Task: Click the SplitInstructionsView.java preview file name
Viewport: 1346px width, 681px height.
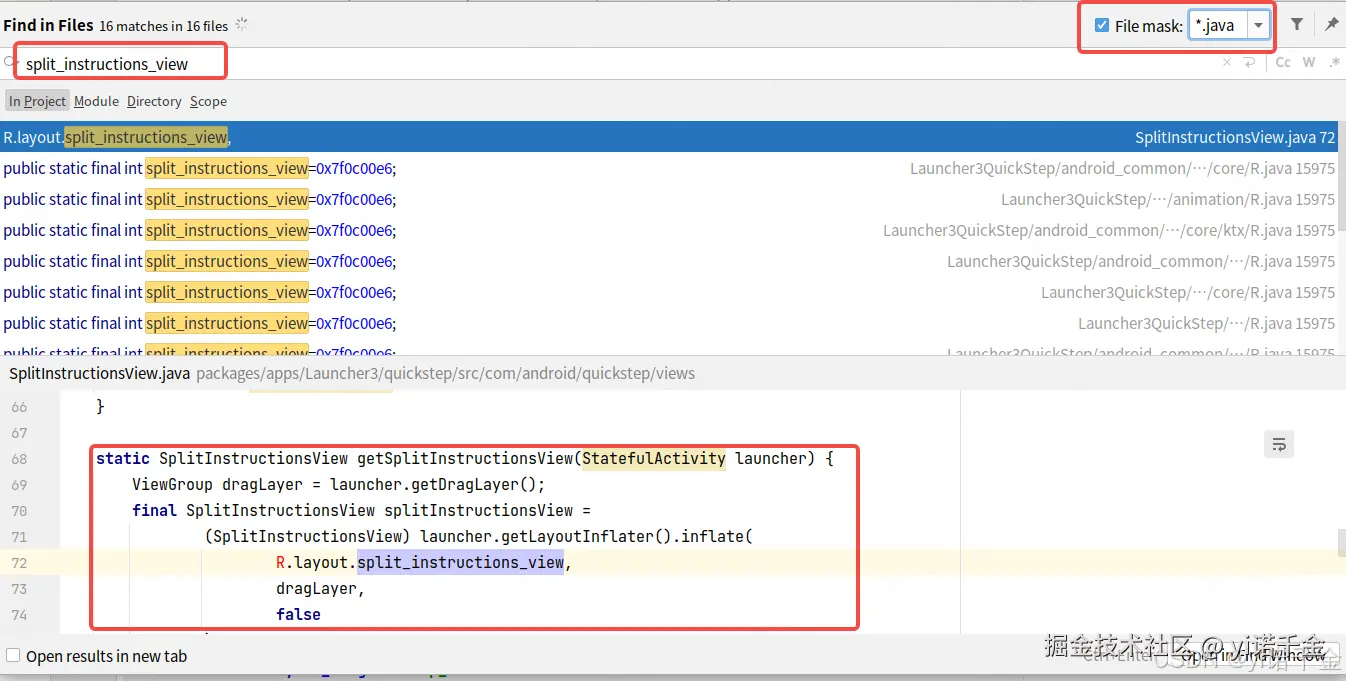Action: [99, 373]
